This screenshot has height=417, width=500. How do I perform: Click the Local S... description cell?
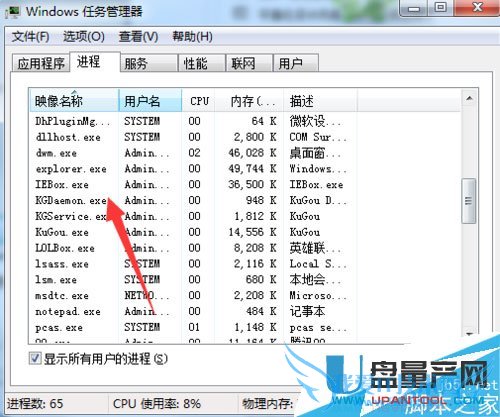(x=318, y=264)
